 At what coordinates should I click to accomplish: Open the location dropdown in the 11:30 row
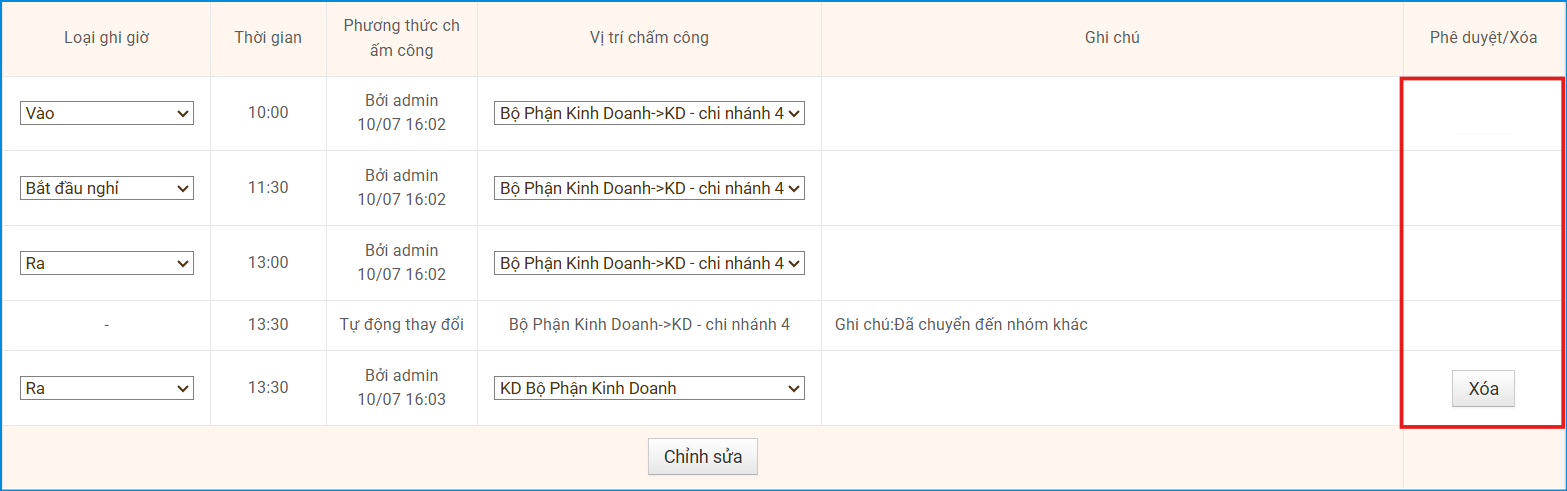click(649, 188)
